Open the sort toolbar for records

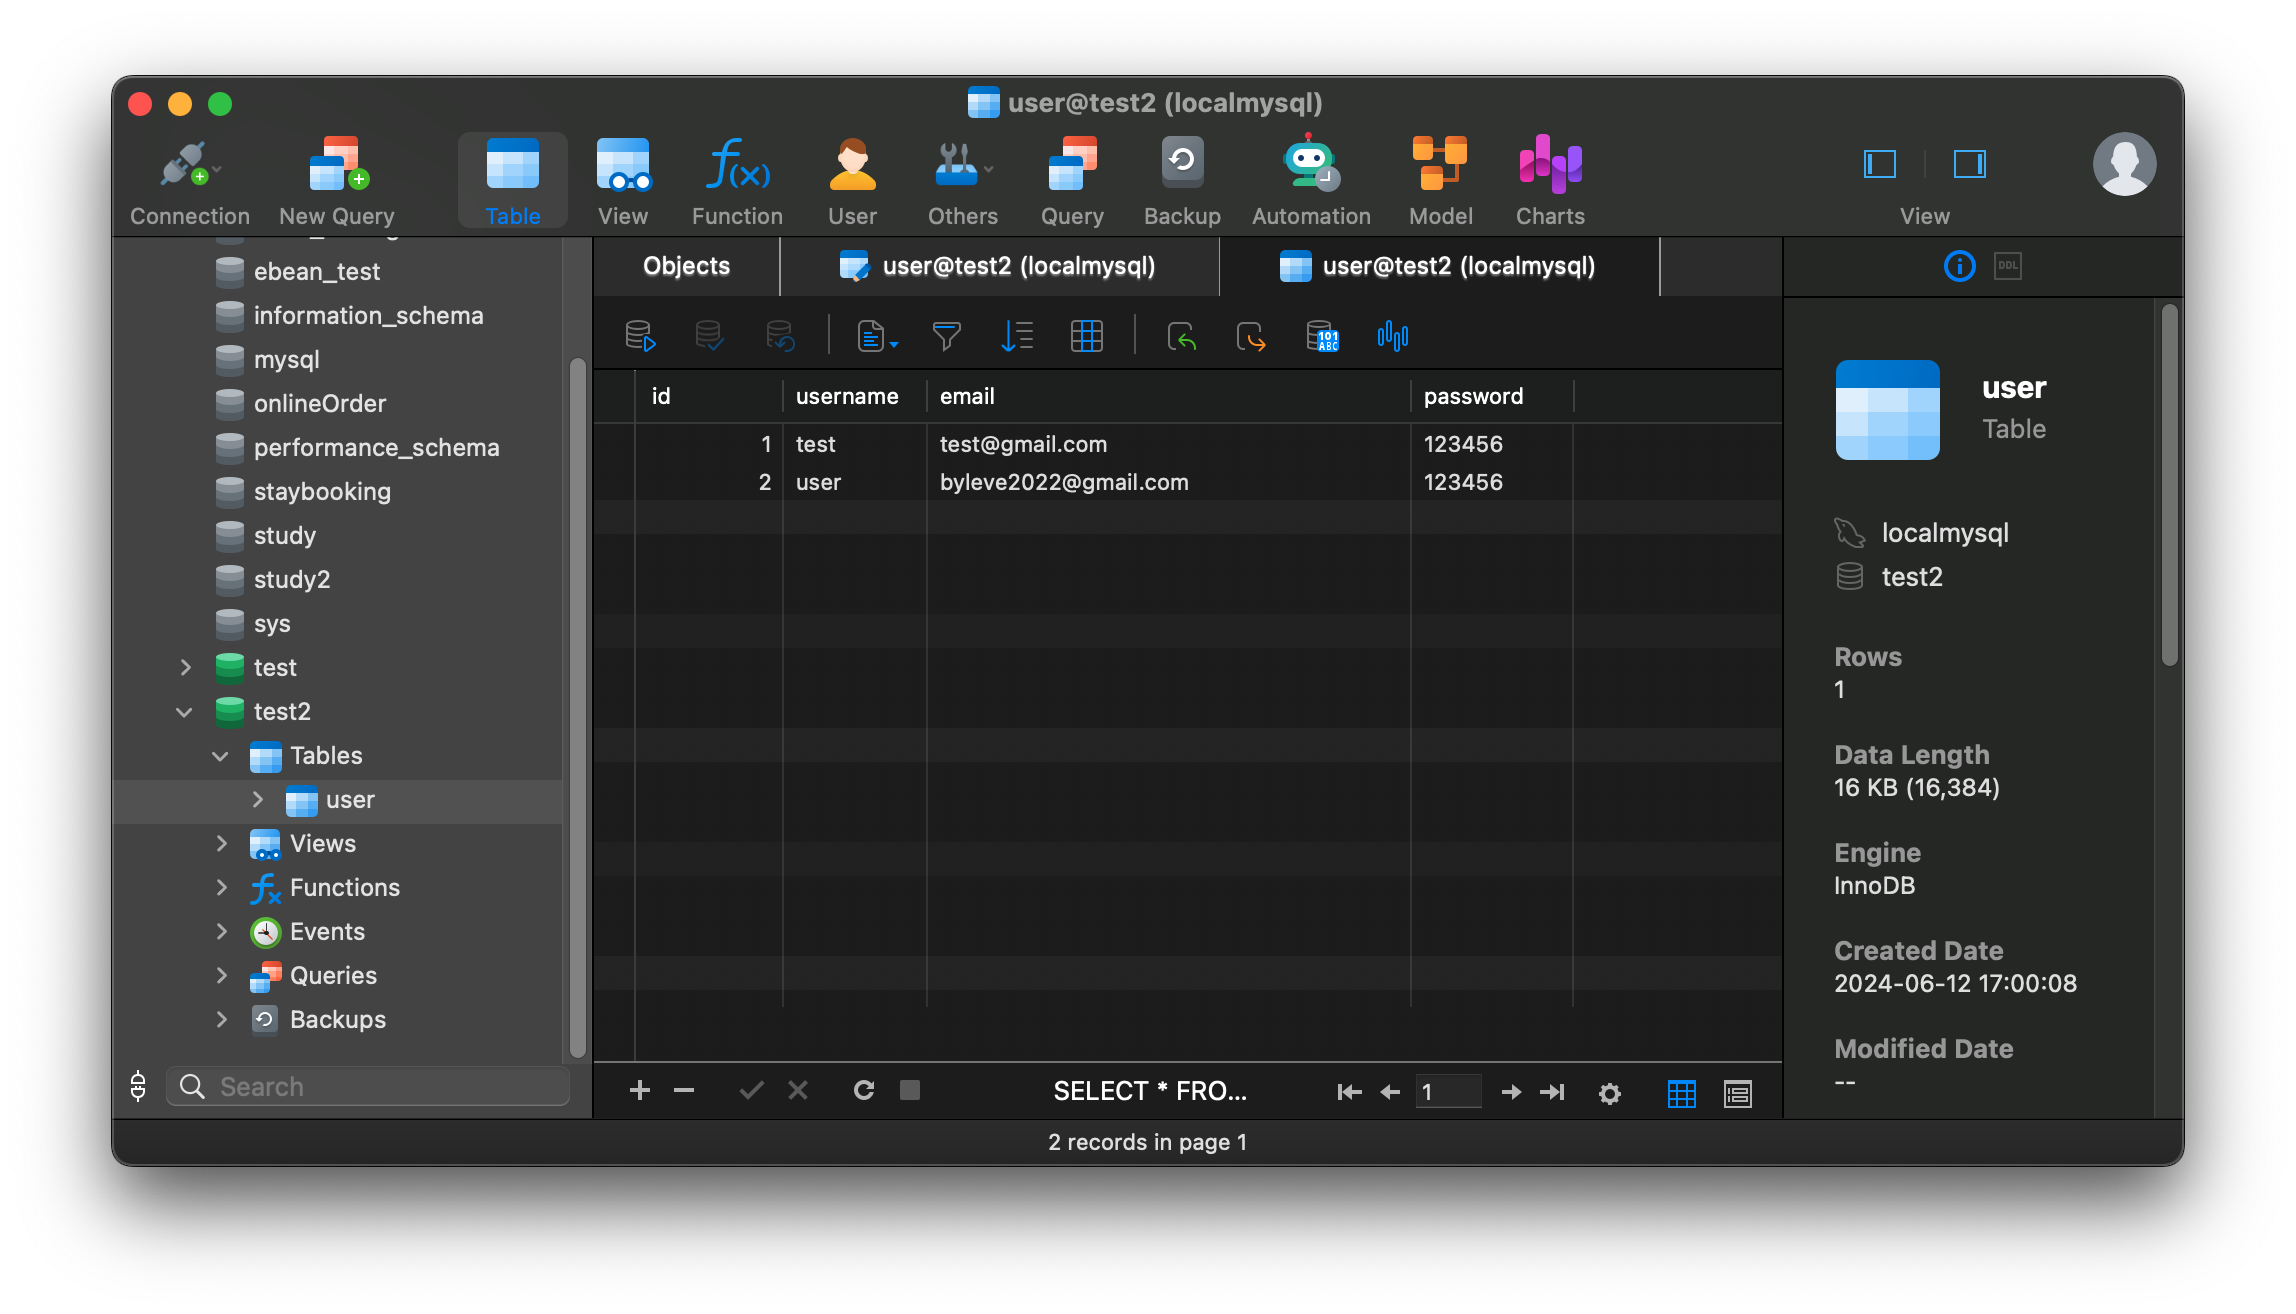point(1017,336)
